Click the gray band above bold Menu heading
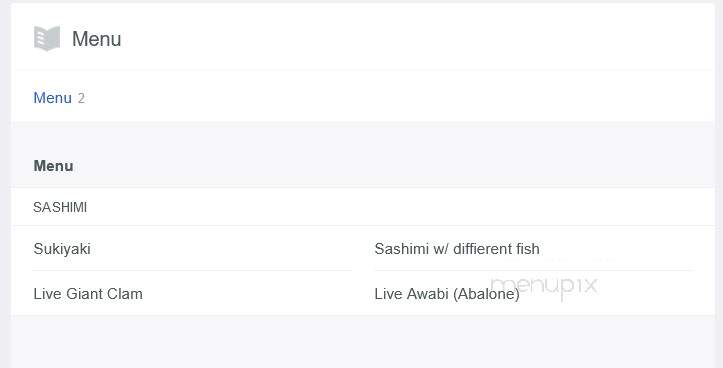 click(362, 134)
